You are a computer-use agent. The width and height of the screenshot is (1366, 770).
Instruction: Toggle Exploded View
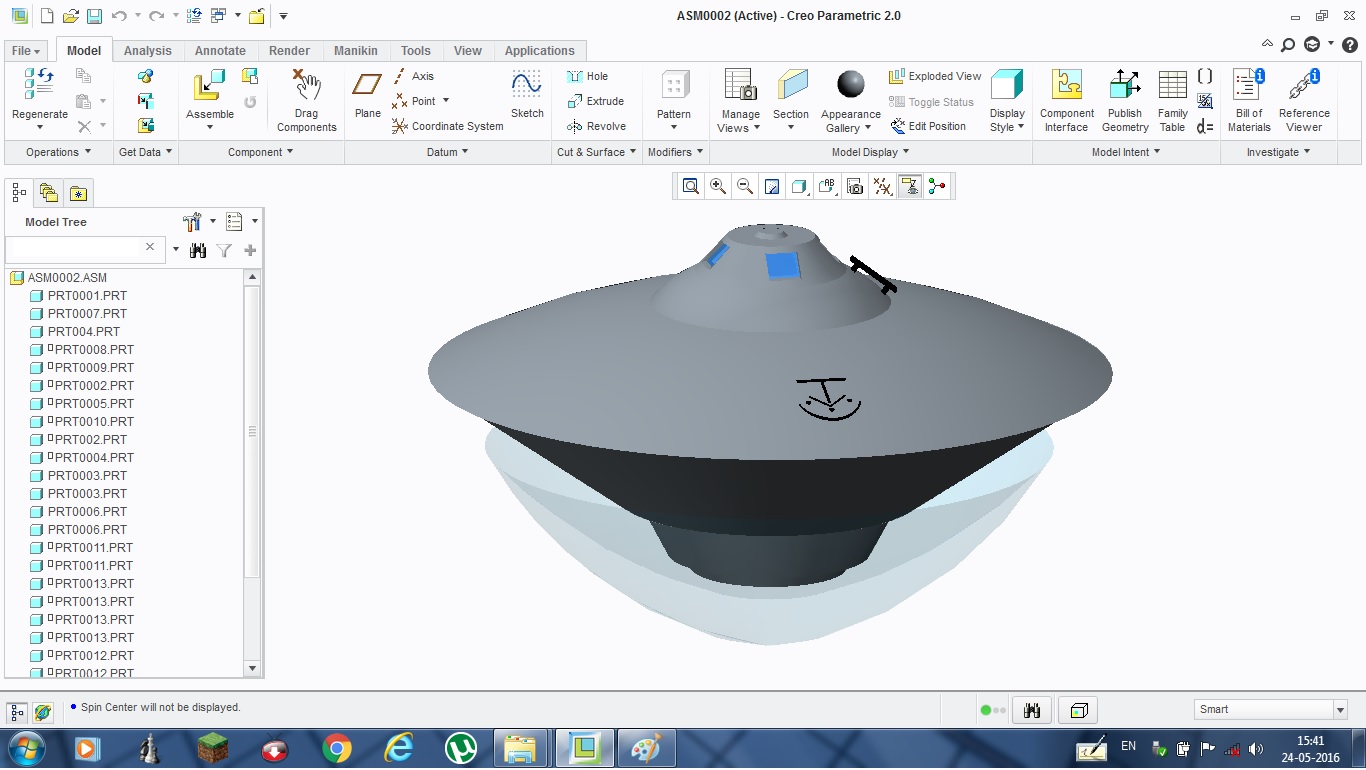(x=935, y=76)
